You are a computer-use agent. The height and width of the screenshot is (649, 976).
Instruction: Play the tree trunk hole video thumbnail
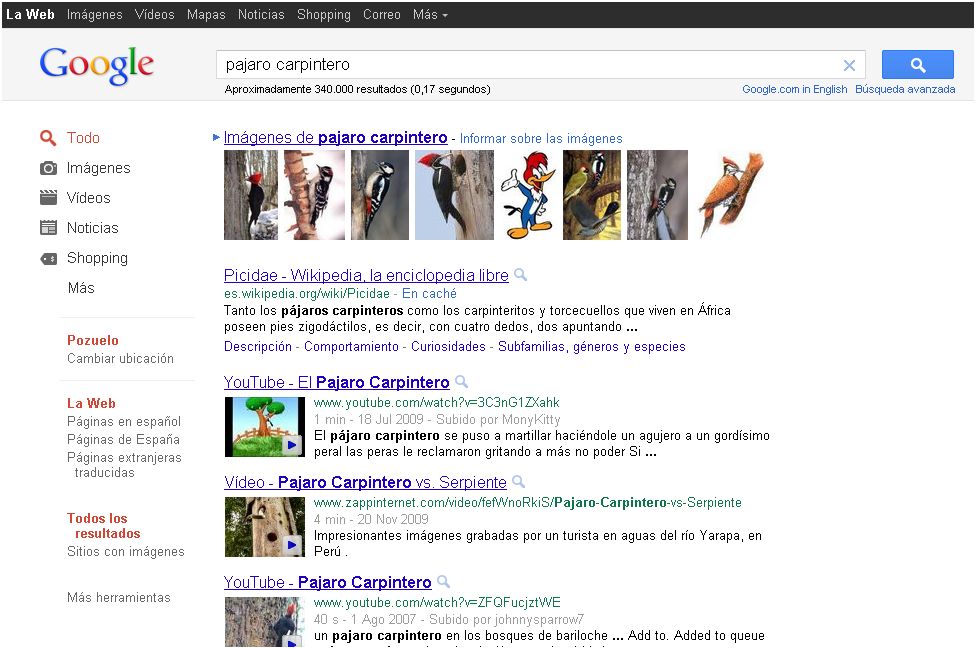pyautogui.click(x=265, y=527)
